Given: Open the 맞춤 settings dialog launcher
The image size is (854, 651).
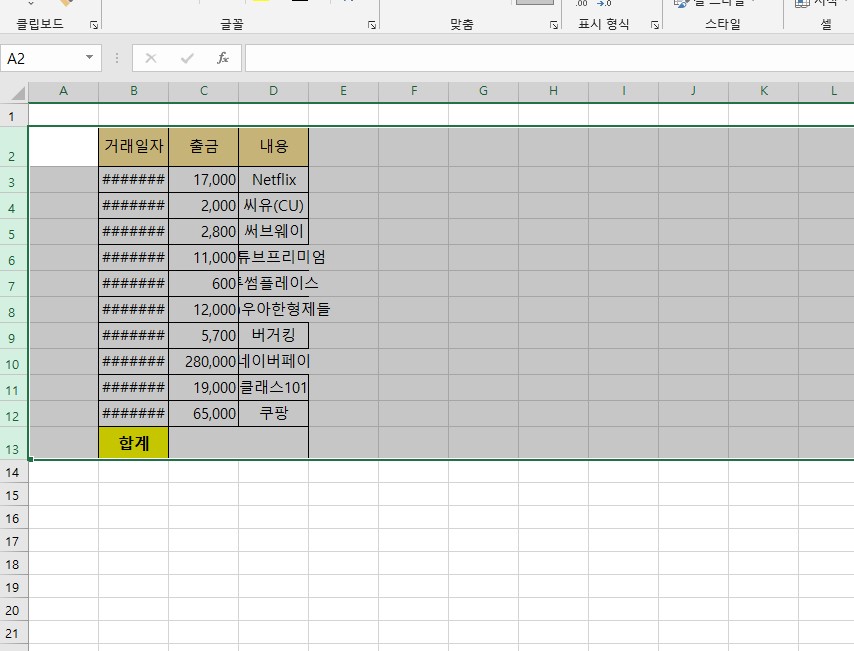Looking at the screenshot, I should click(x=554, y=25).
